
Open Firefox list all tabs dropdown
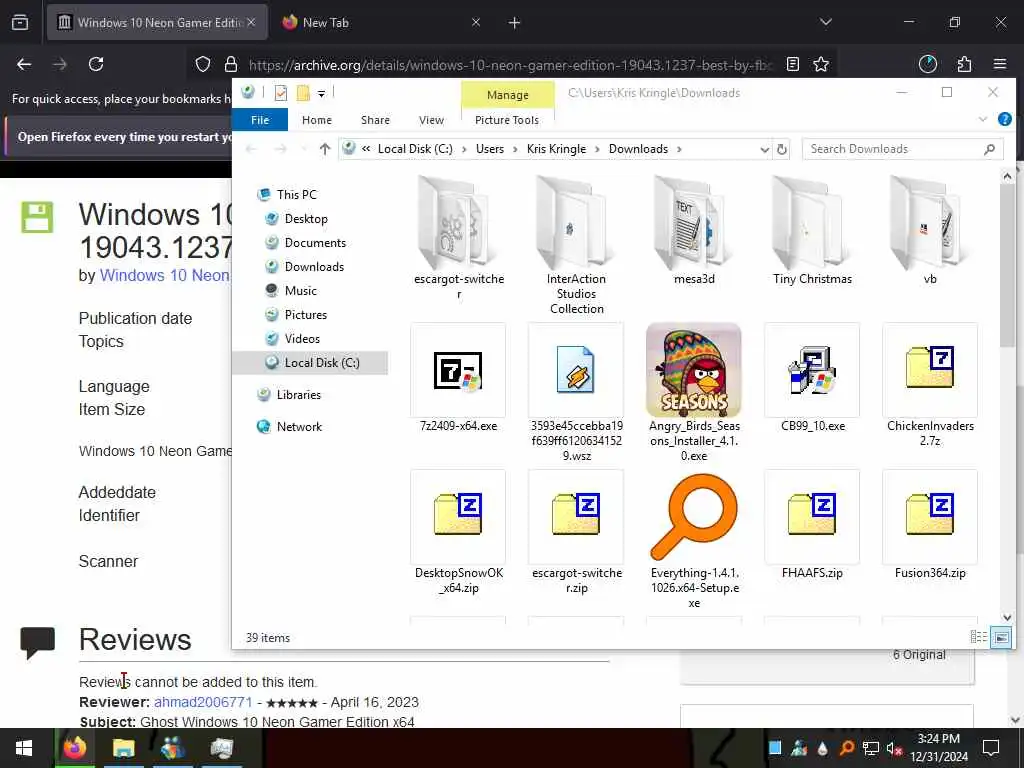[825, 22]
